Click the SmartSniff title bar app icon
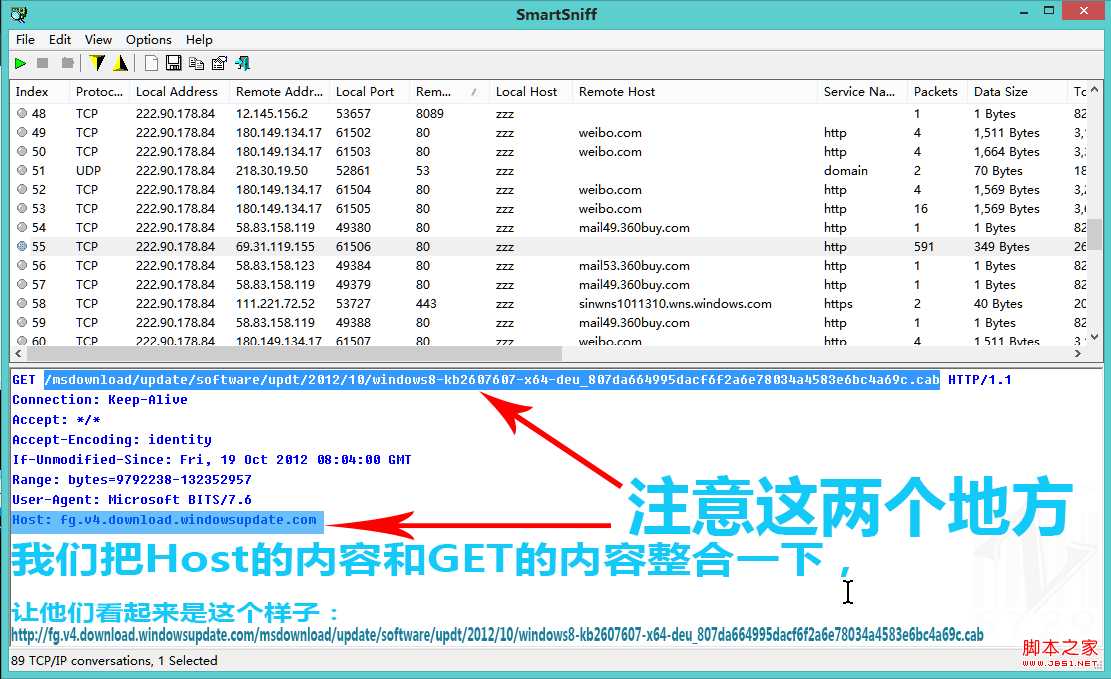 click(x=19, y=13)
